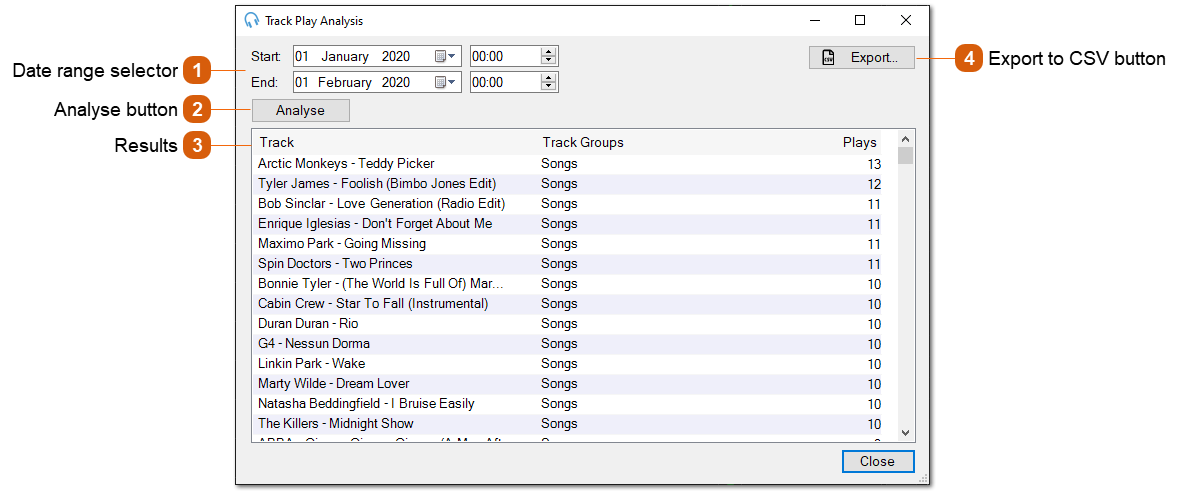Close the window with title bar X
The image size is (1182, 494).
click(x=906, y=20)
